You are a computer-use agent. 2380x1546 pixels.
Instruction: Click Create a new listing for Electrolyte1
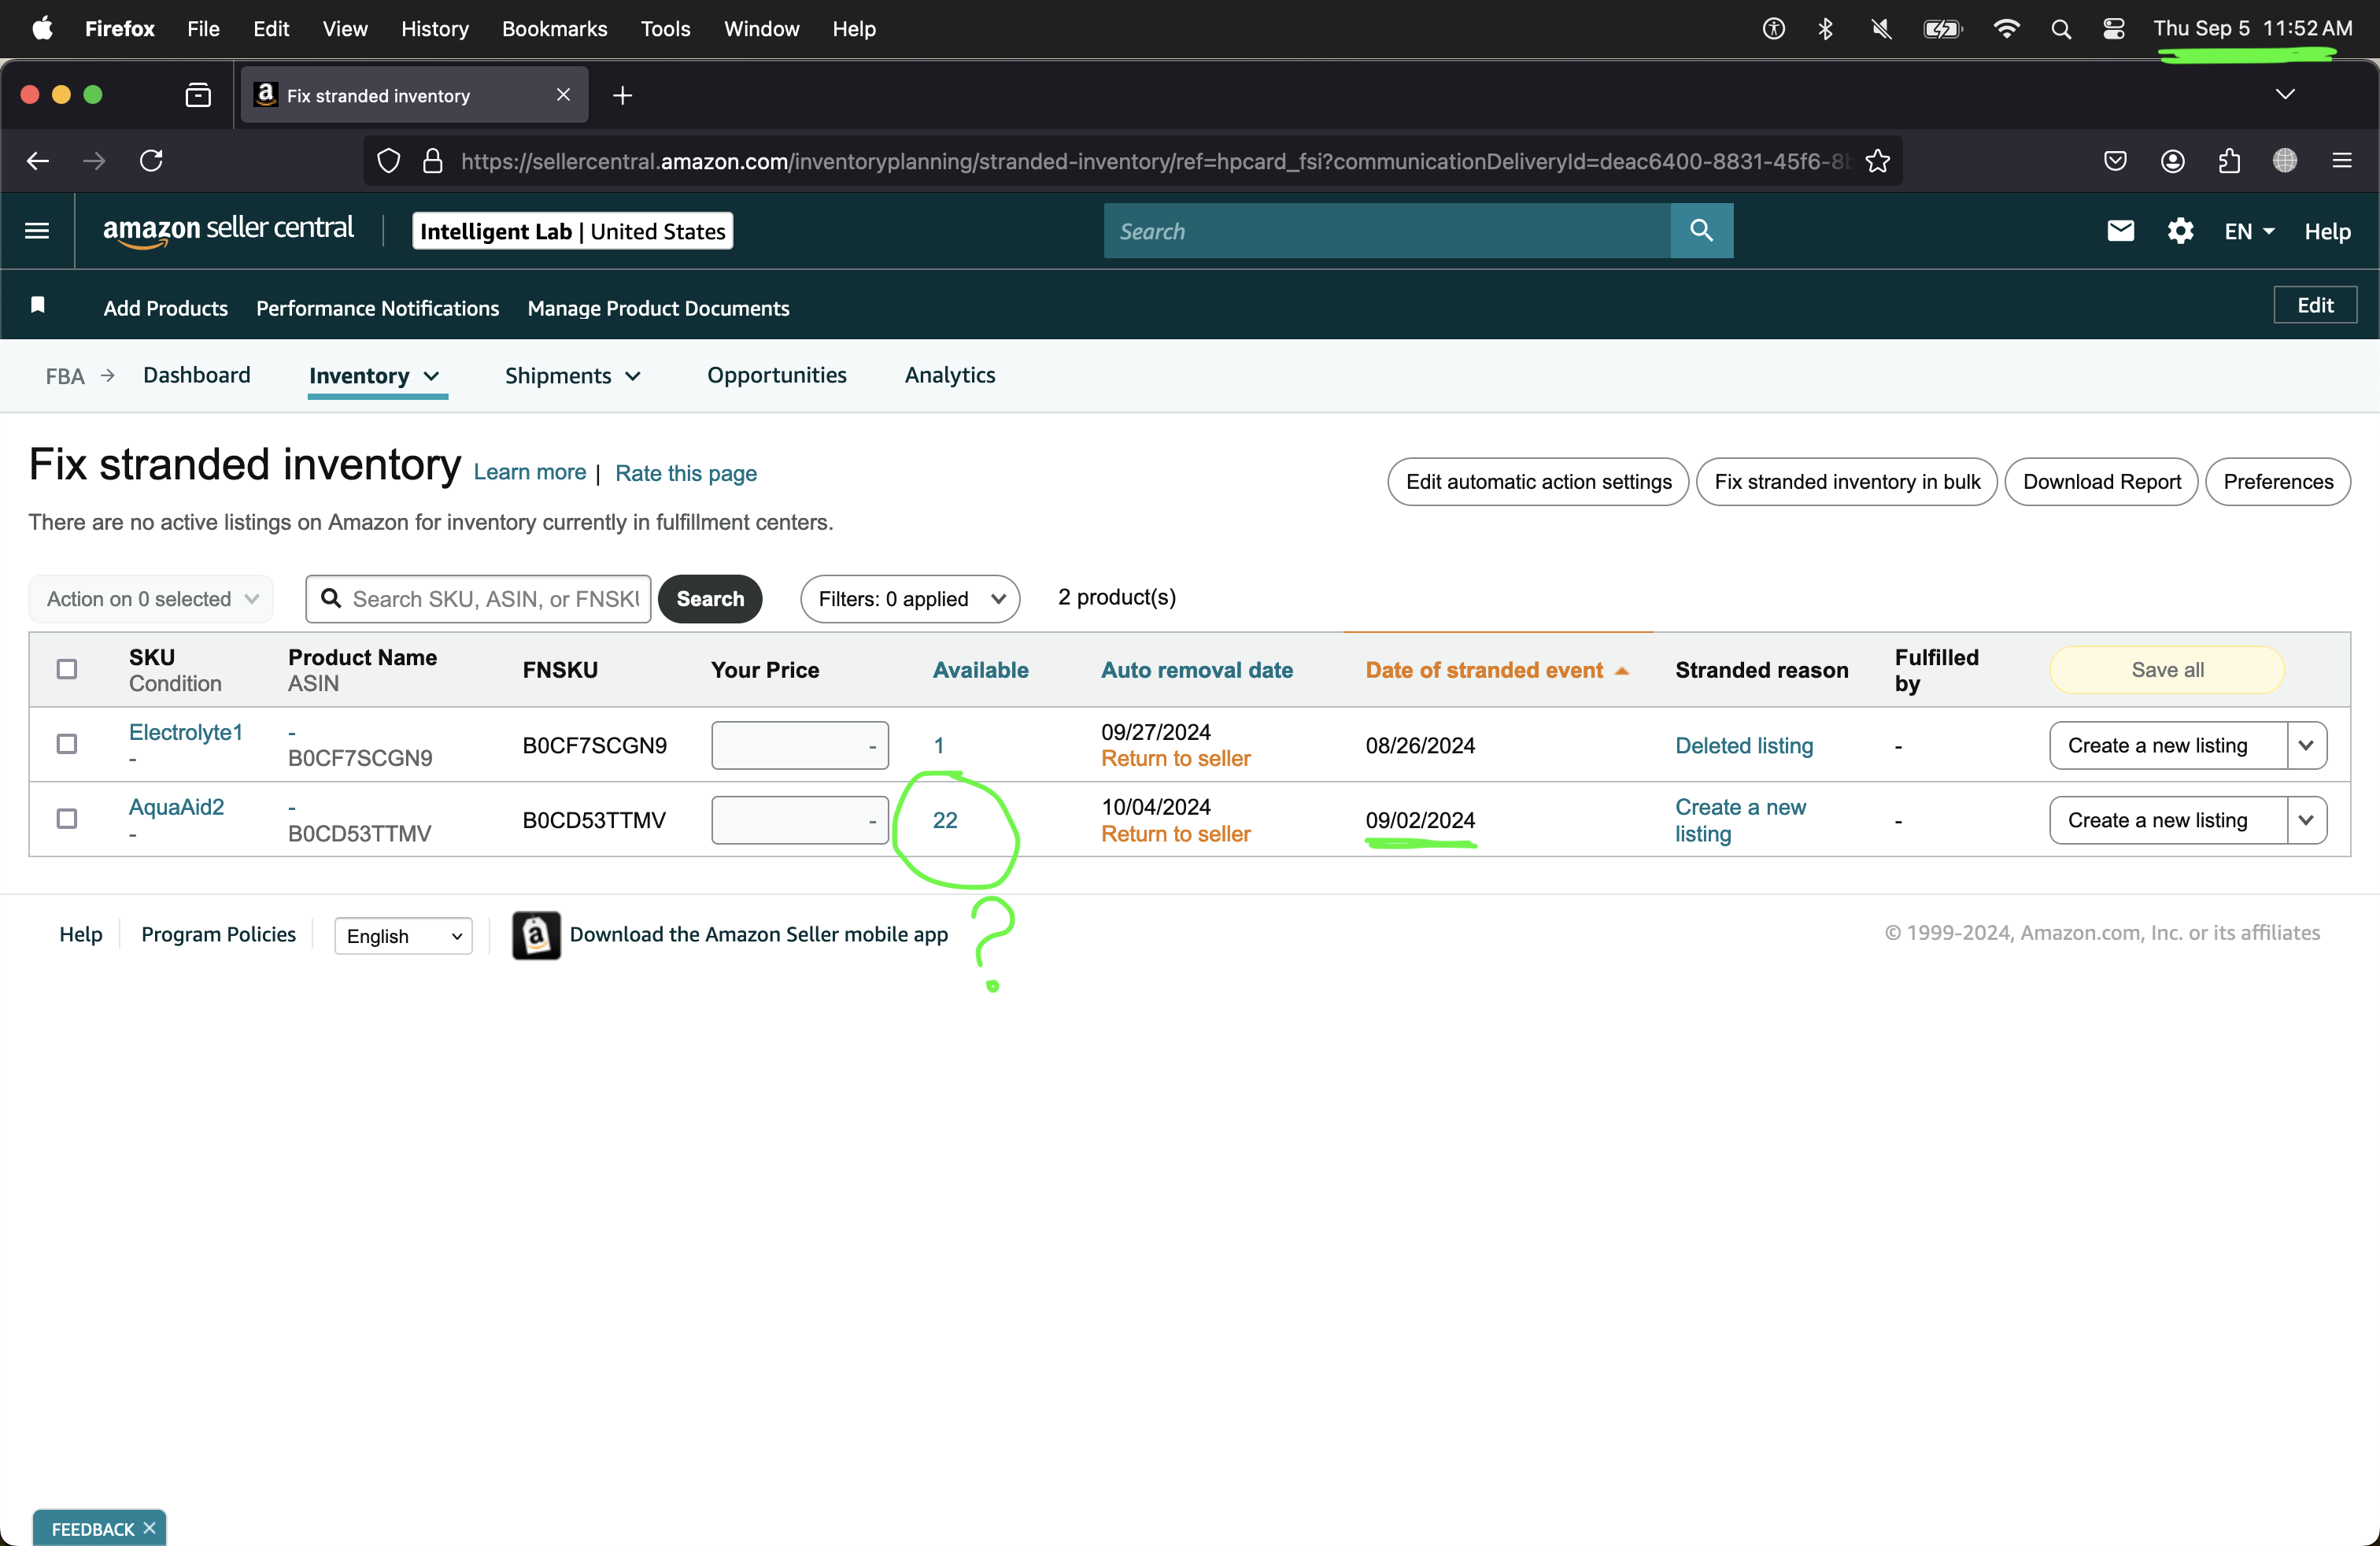(2168, 745)
